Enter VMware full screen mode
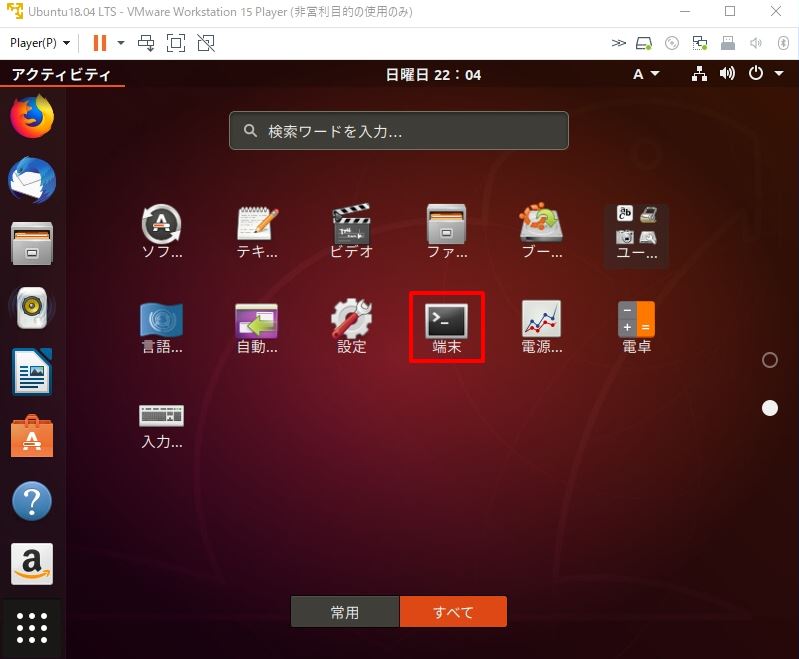 tap(176, 43)
